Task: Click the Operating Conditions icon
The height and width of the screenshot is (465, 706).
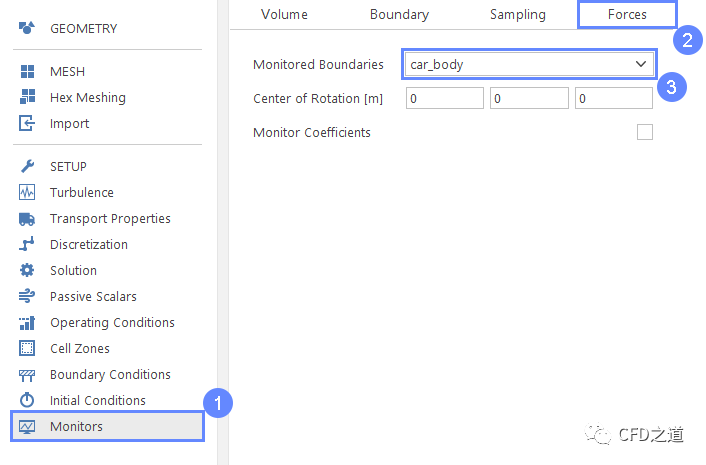Action: (27, 323)
